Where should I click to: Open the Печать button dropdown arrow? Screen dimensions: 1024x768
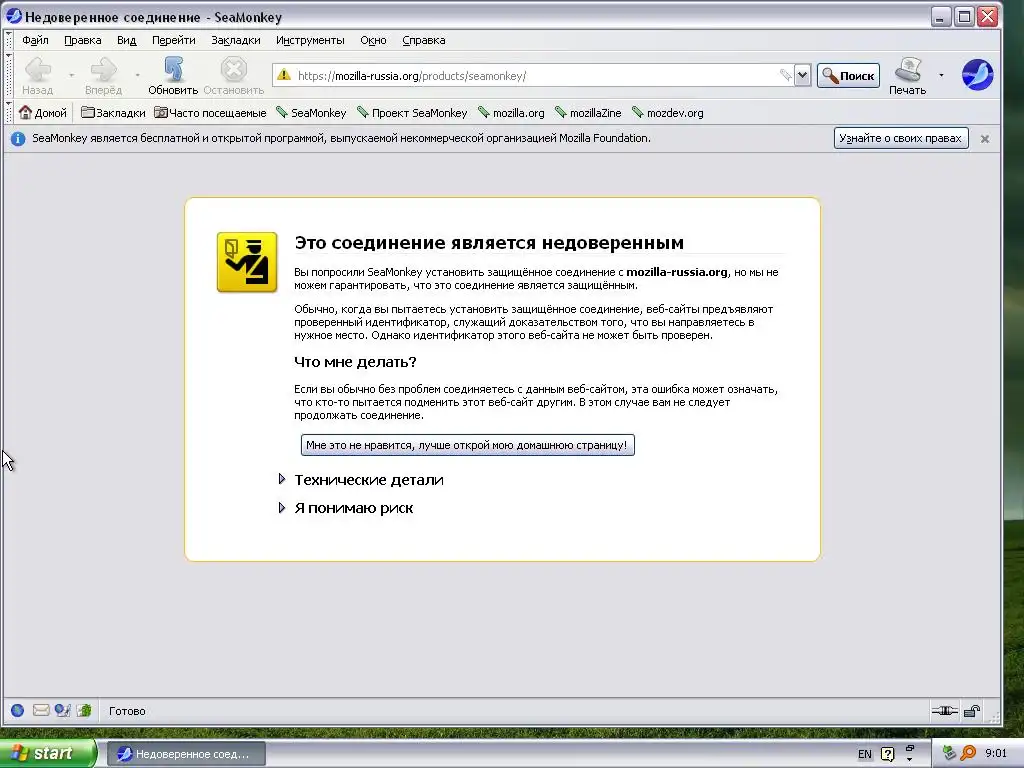[941, 75]
